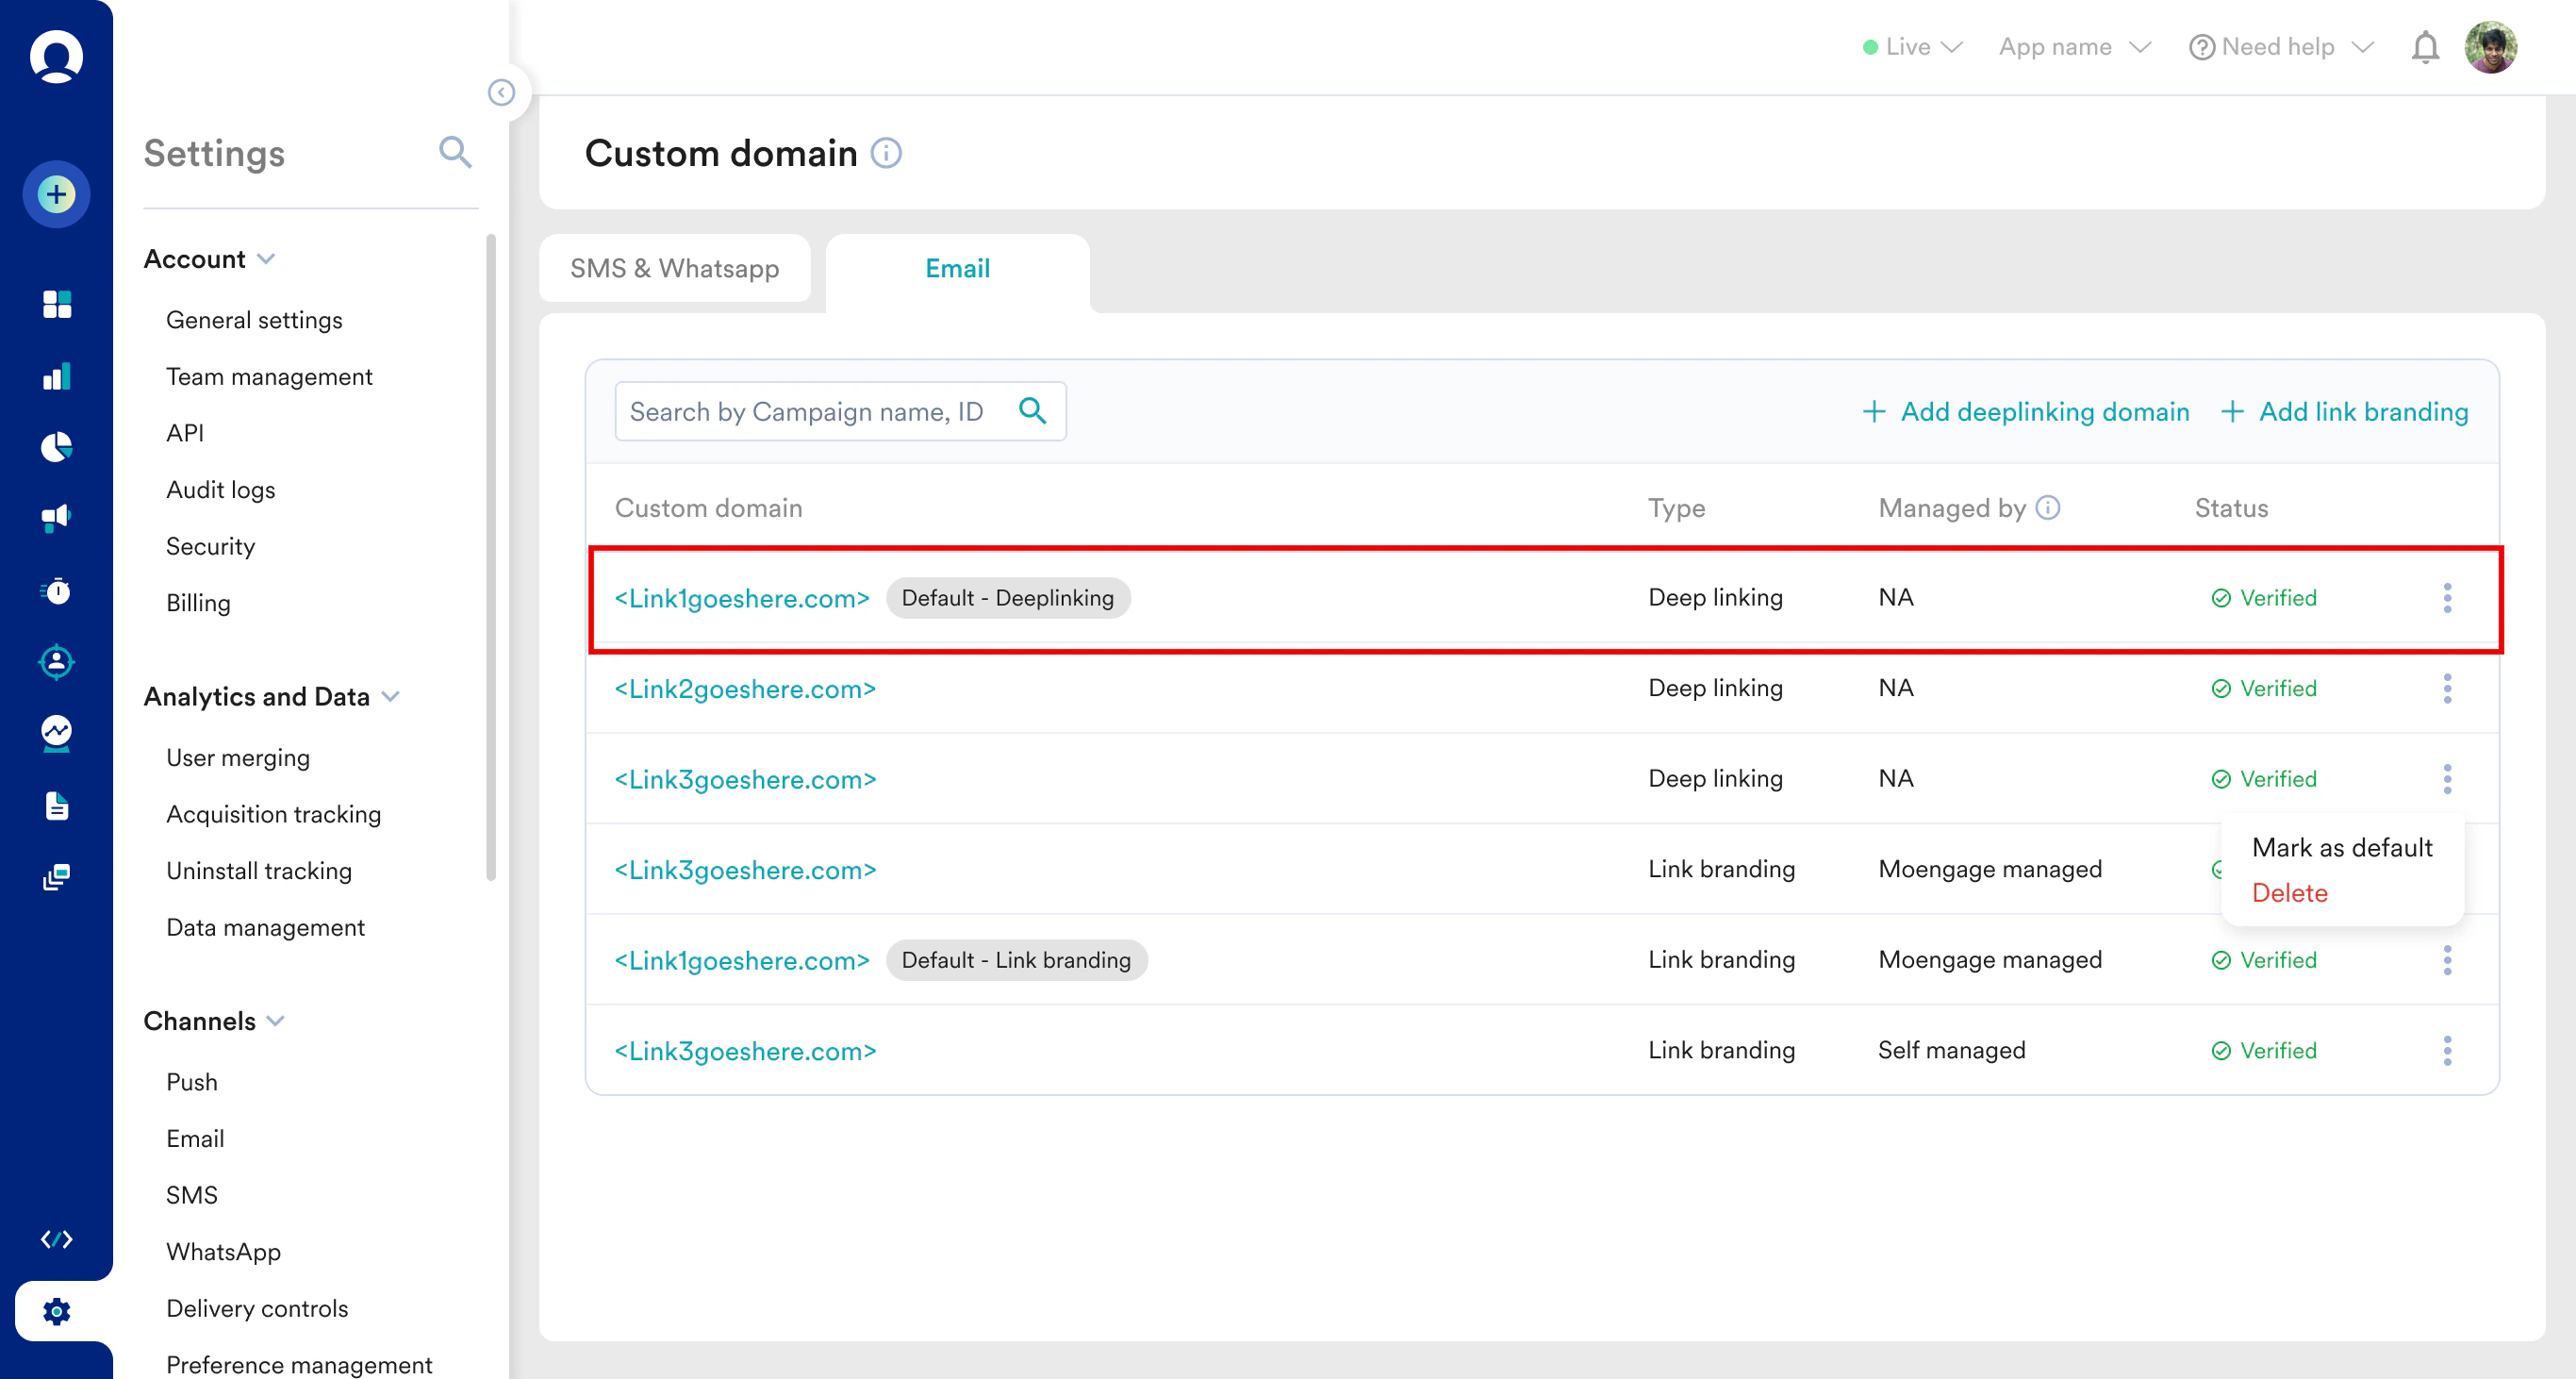Click the search icon next to Settings

[455, 152]
